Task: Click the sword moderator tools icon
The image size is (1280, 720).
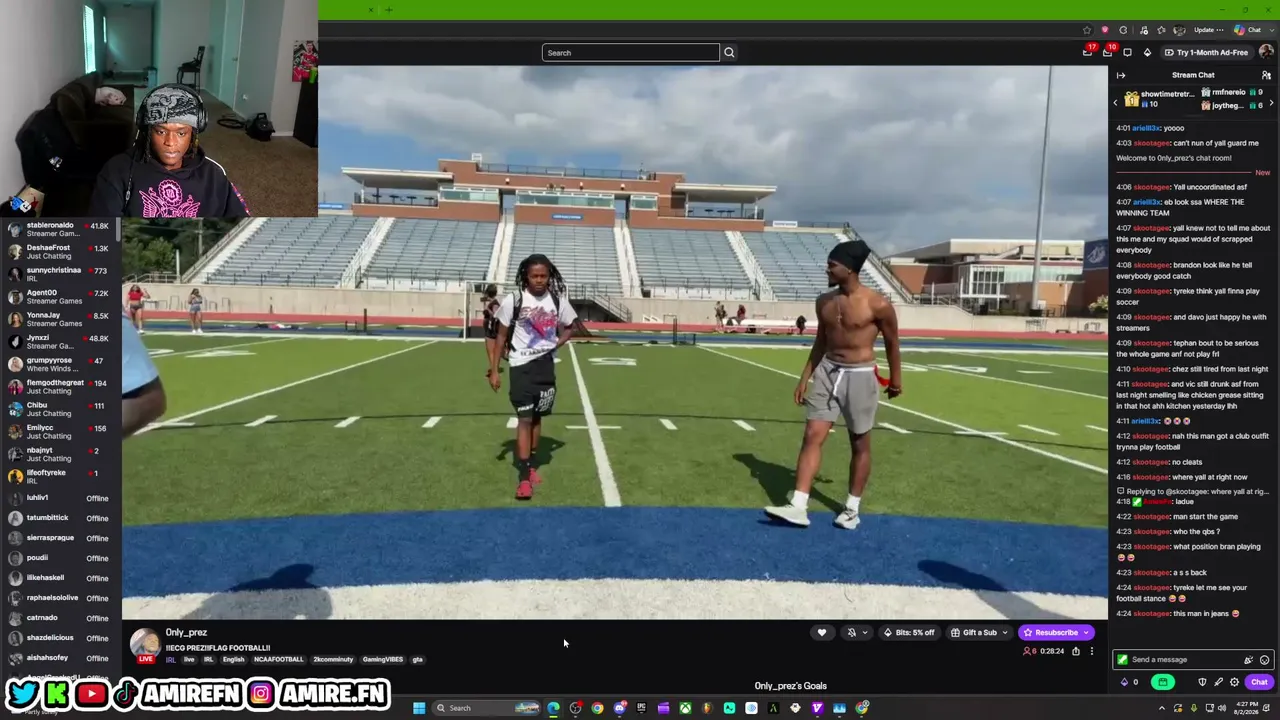Action: click(1218, 682)
